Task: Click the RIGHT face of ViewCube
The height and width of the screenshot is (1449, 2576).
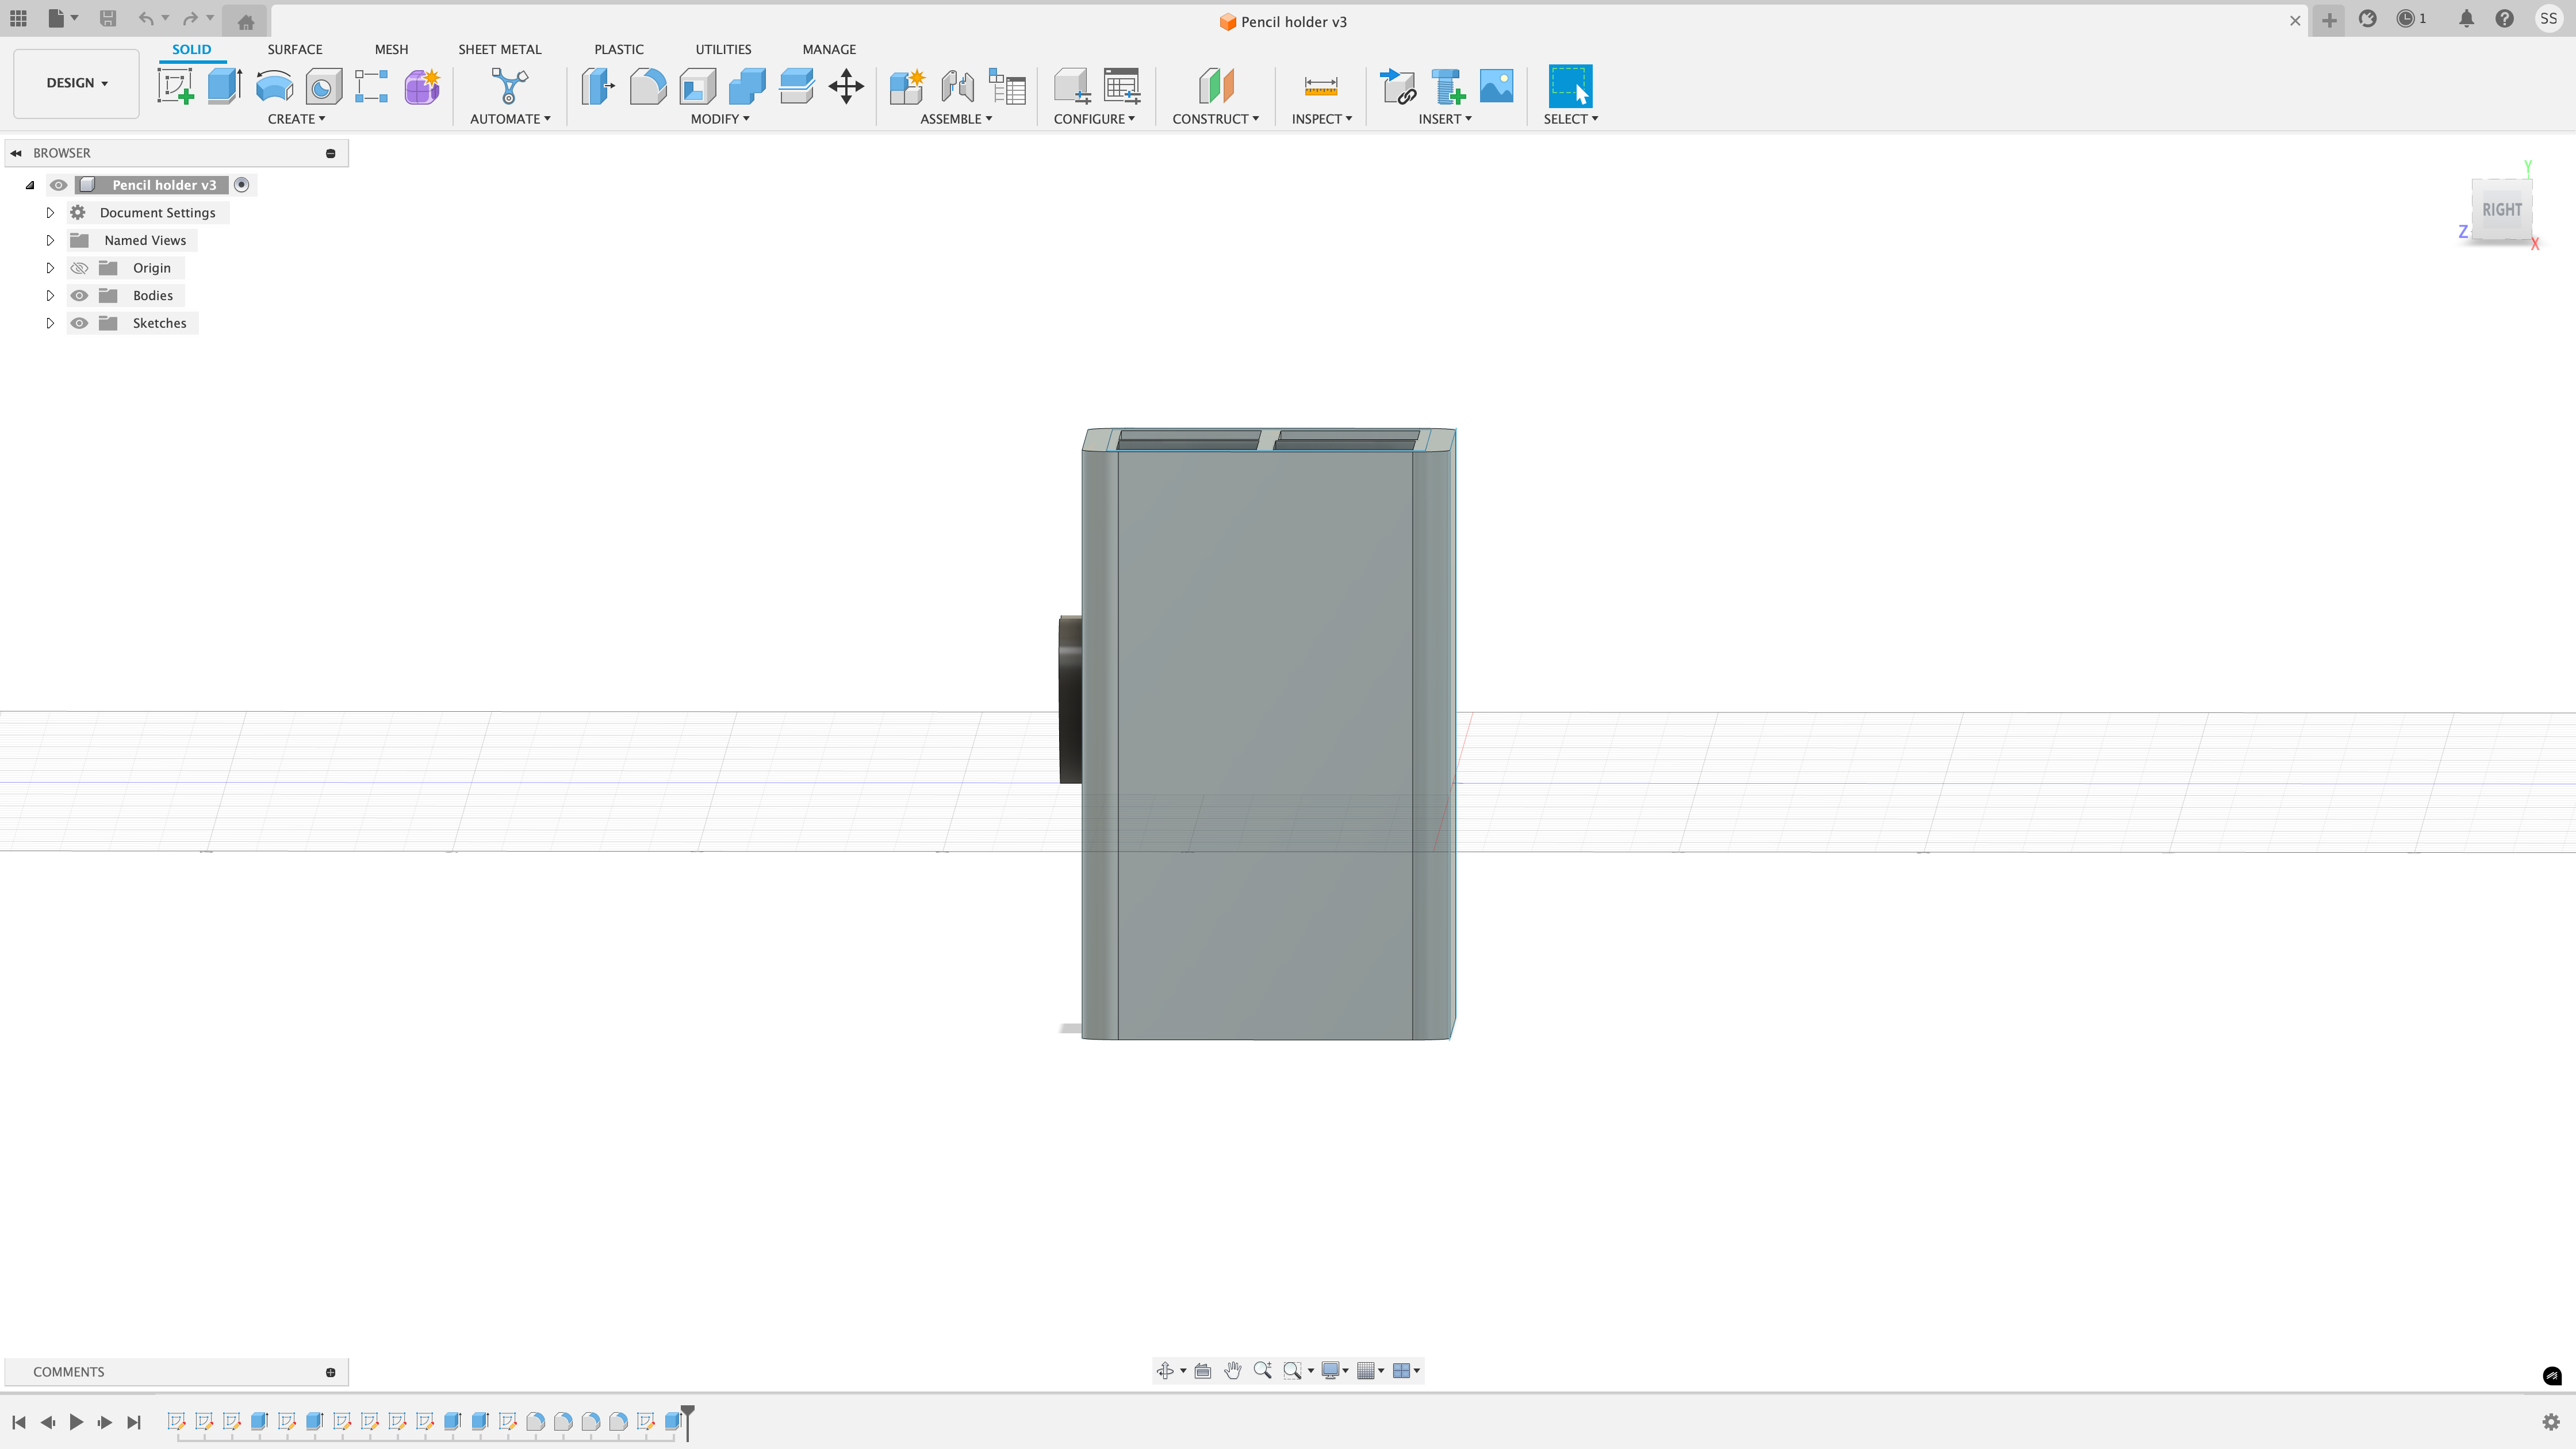Action: [x=2501, y=210]
